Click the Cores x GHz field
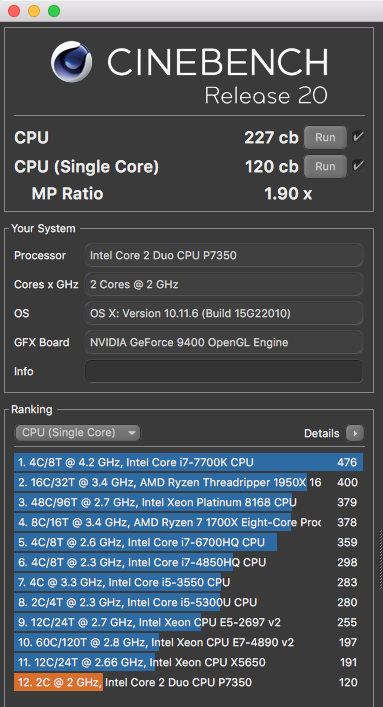 [x=224, y=285]
